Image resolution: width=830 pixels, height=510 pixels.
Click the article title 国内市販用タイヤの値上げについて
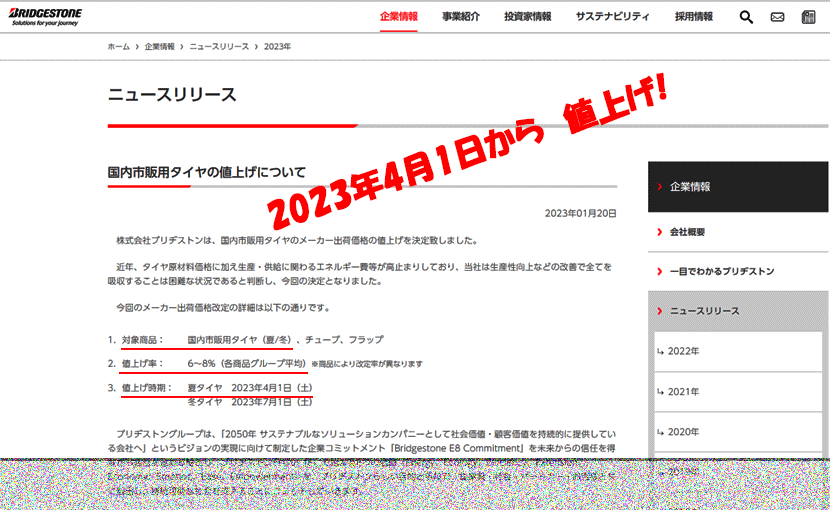point(207,172)
